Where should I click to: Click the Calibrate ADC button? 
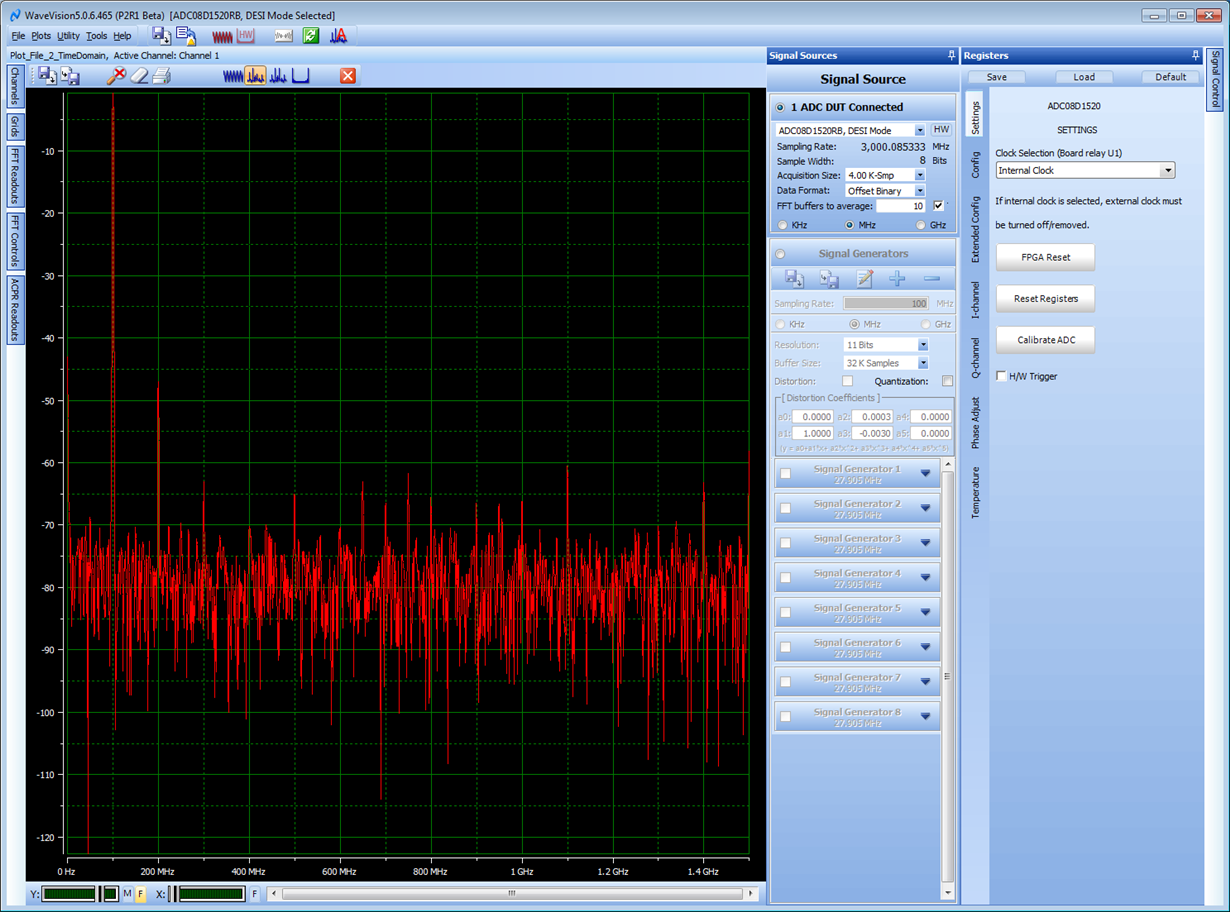[x=1045, y=340]
